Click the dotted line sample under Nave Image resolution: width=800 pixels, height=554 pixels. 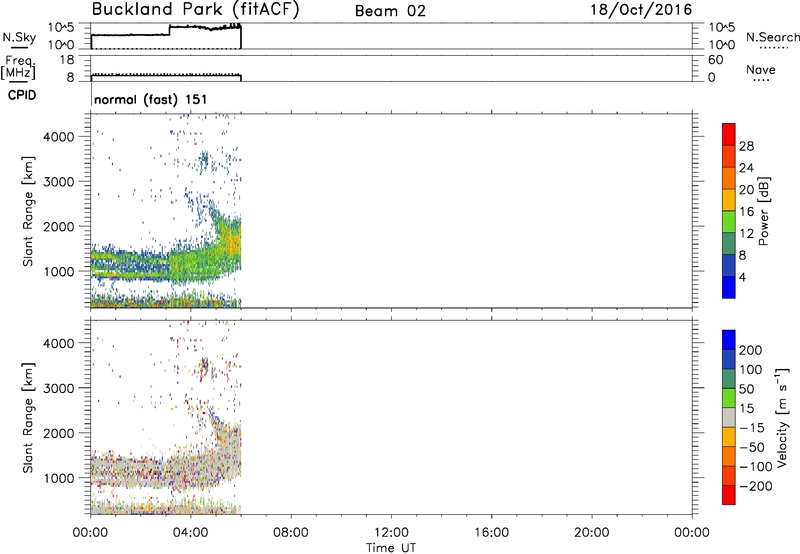click(761, 81)
